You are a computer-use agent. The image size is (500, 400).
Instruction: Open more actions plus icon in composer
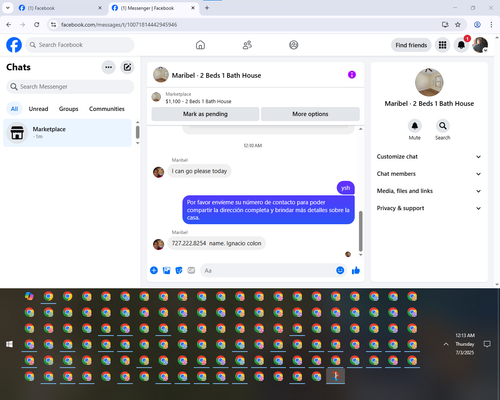[x=154, y=270]
